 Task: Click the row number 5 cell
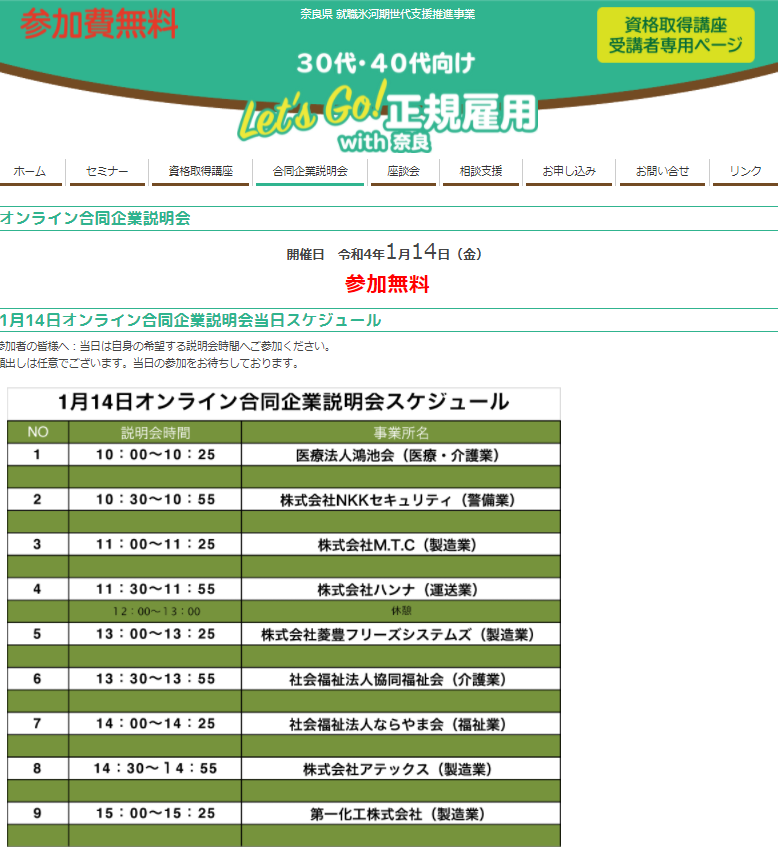tap(38, 634)
